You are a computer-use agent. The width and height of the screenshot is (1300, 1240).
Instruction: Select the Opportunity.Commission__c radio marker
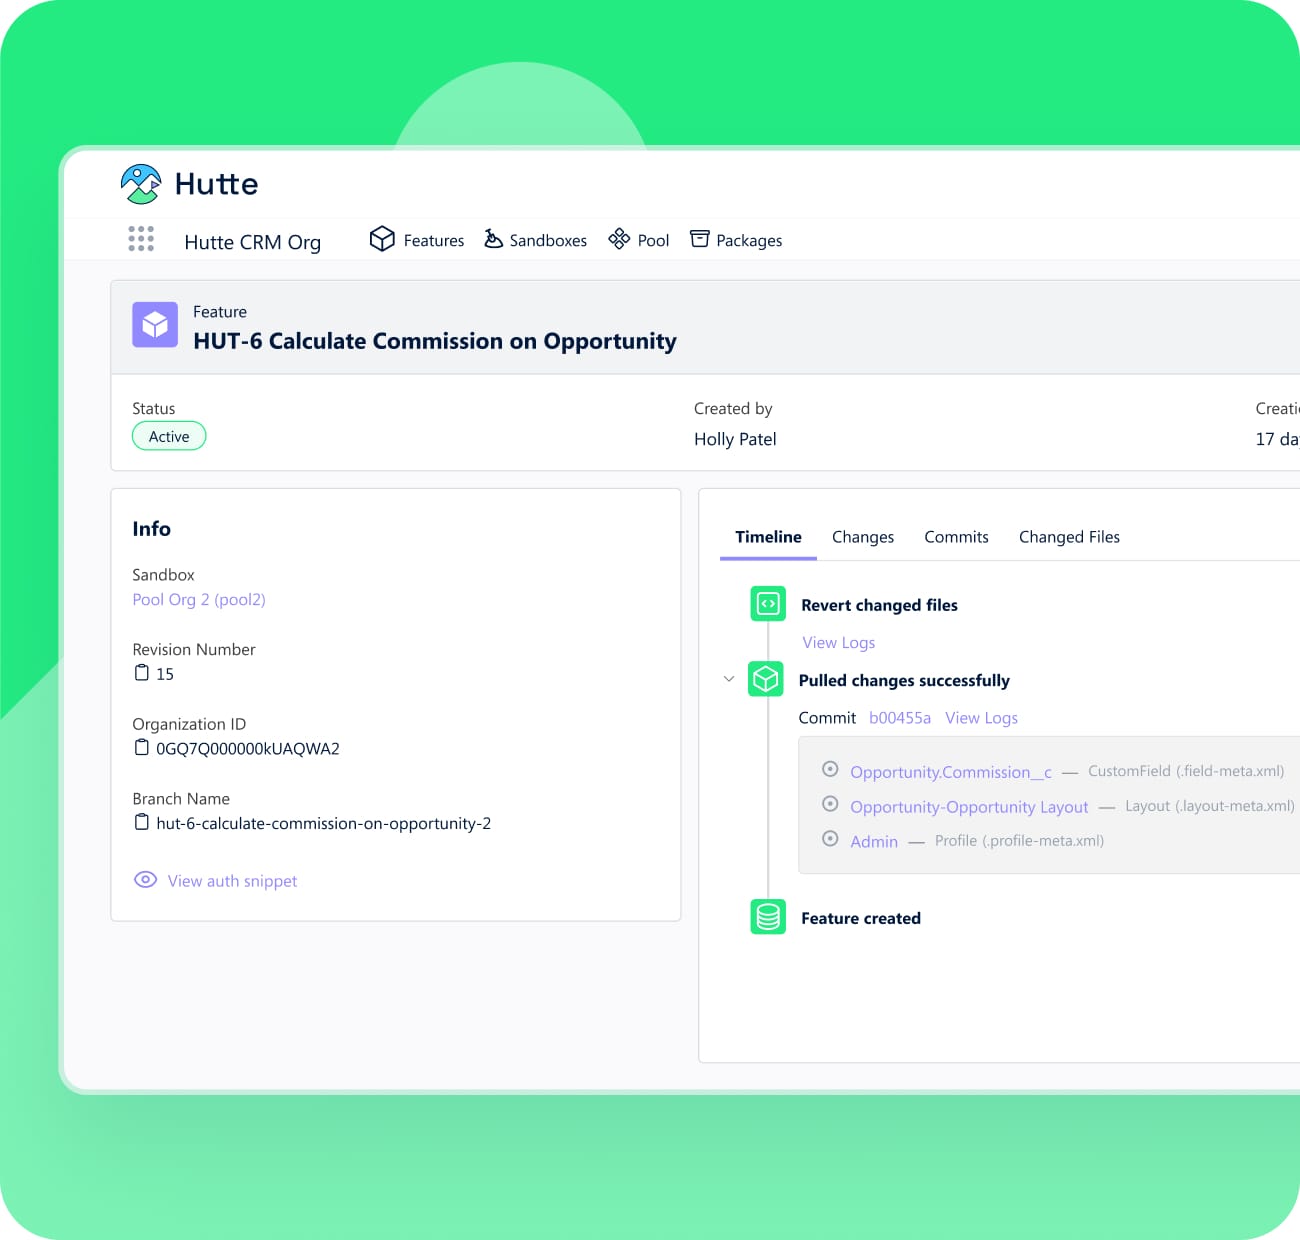[830, 769]
